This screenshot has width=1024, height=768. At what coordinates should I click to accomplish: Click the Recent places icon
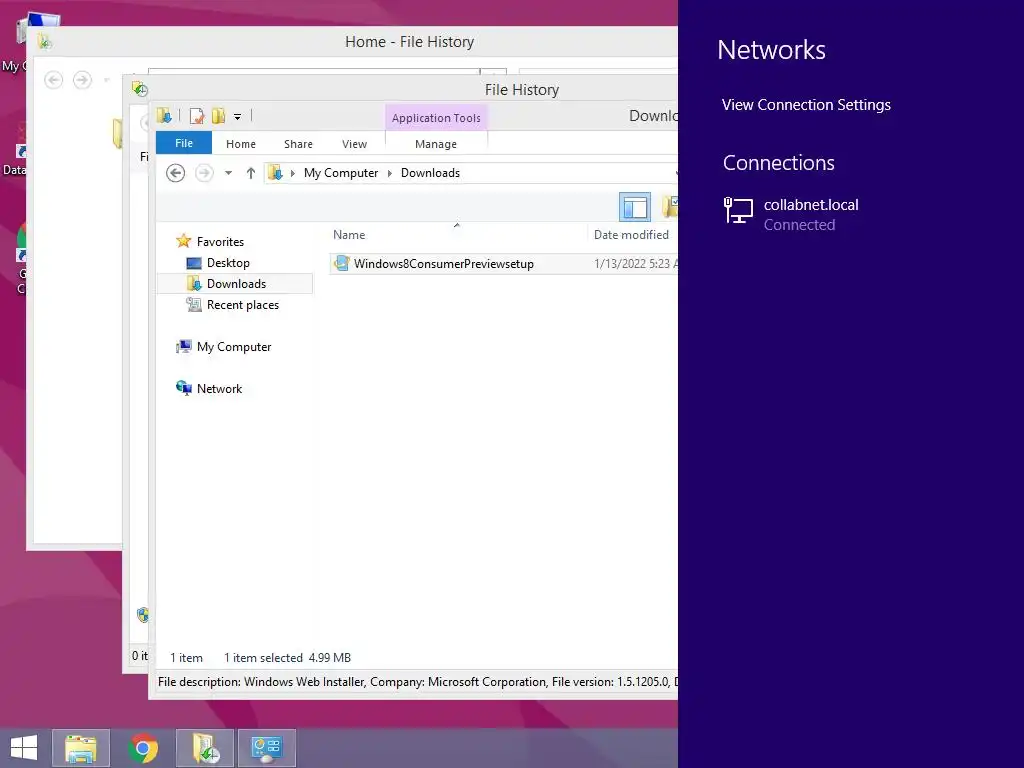pyautogui.click(x=194, y=304)
